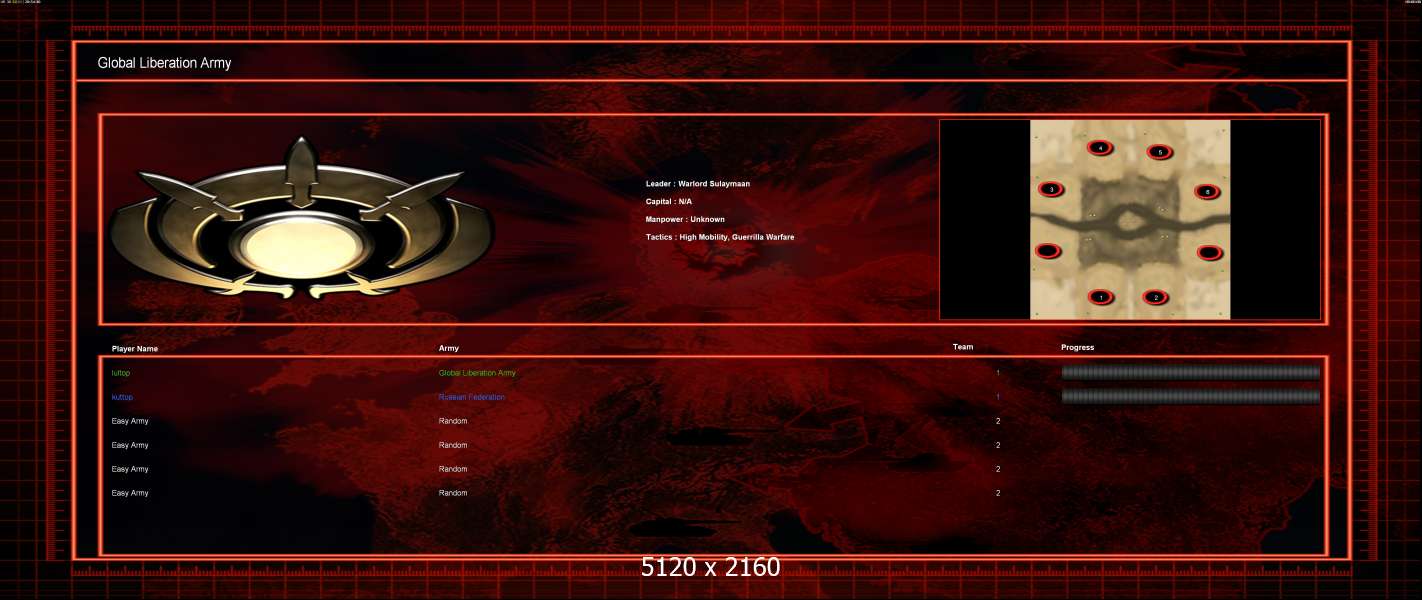Click the Progress column header

(1077, 348)
